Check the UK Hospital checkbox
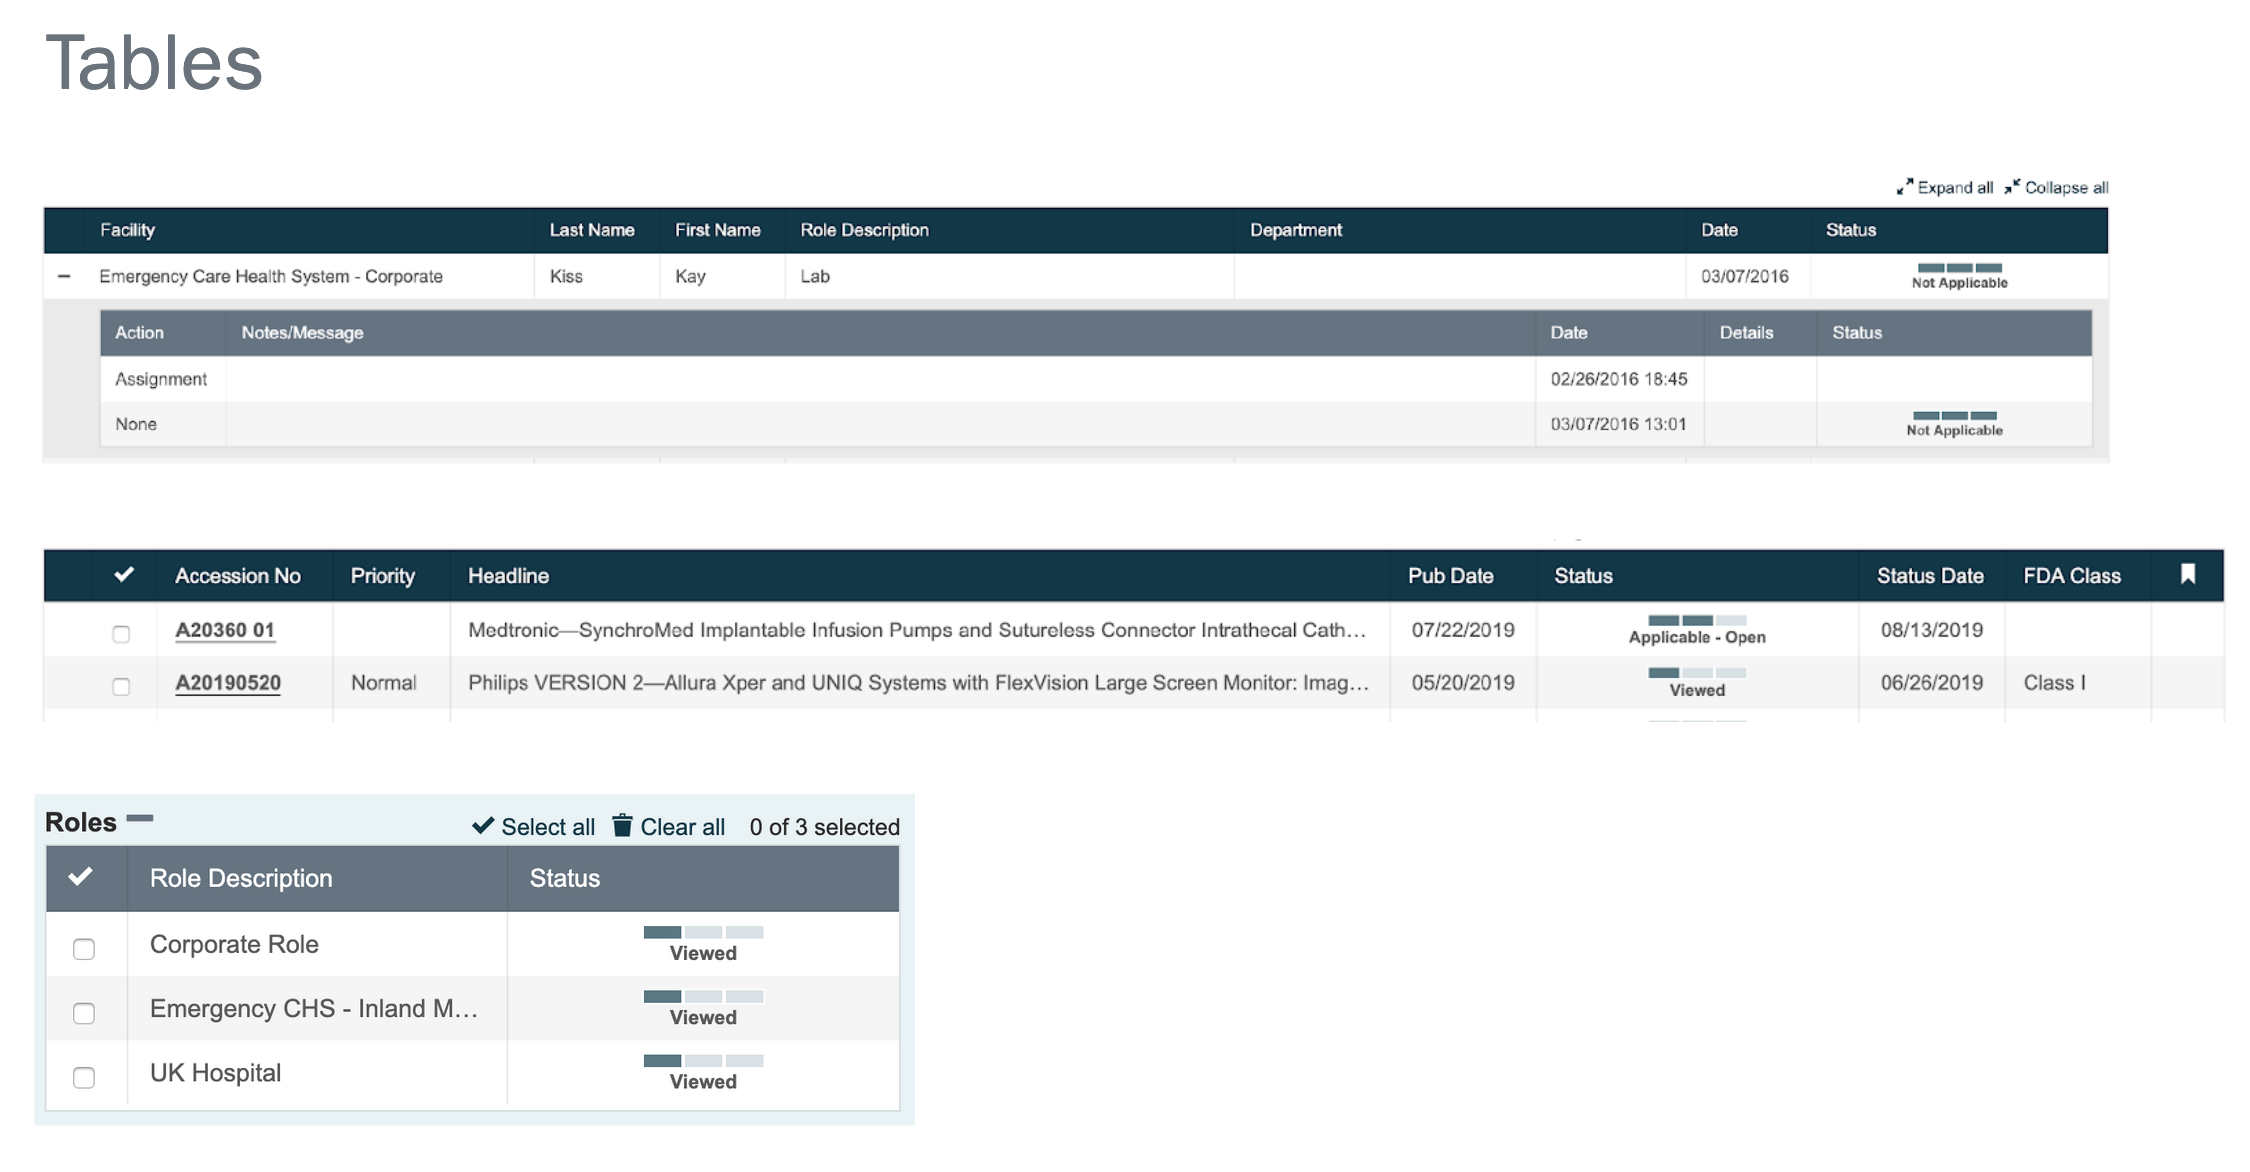The image size is (2250, 1172). click(x=84, y=1077)
